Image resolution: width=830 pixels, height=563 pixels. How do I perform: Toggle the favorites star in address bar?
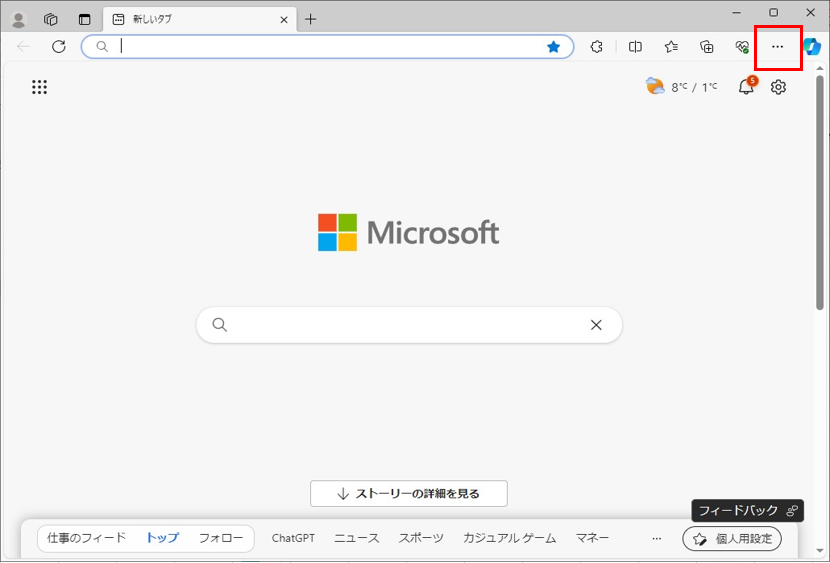(x=554, y=47)
